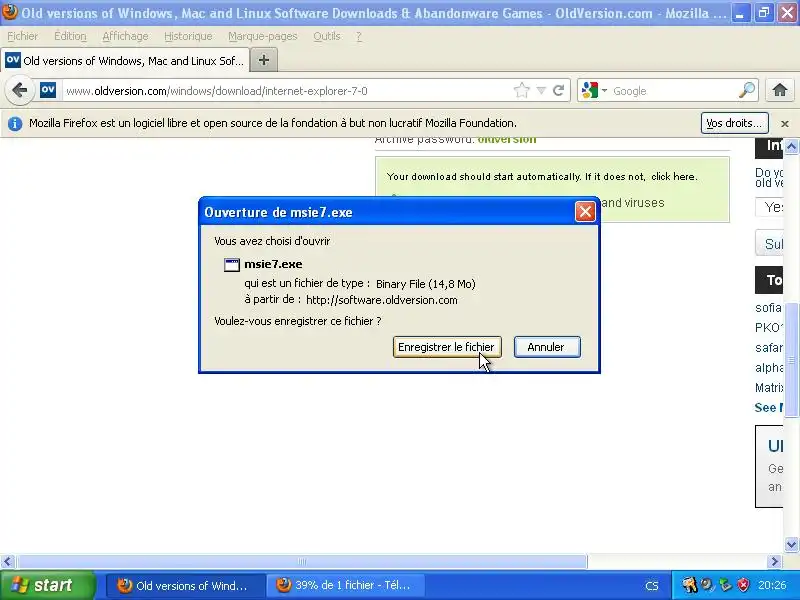Bookmark this page with the star icon

point(521,91)
